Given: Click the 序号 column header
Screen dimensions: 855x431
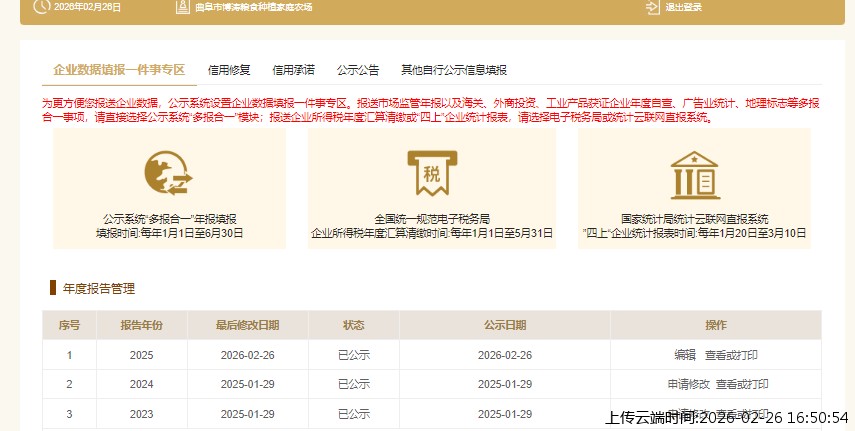Looking at the screenshot, I should coord(69,325).
